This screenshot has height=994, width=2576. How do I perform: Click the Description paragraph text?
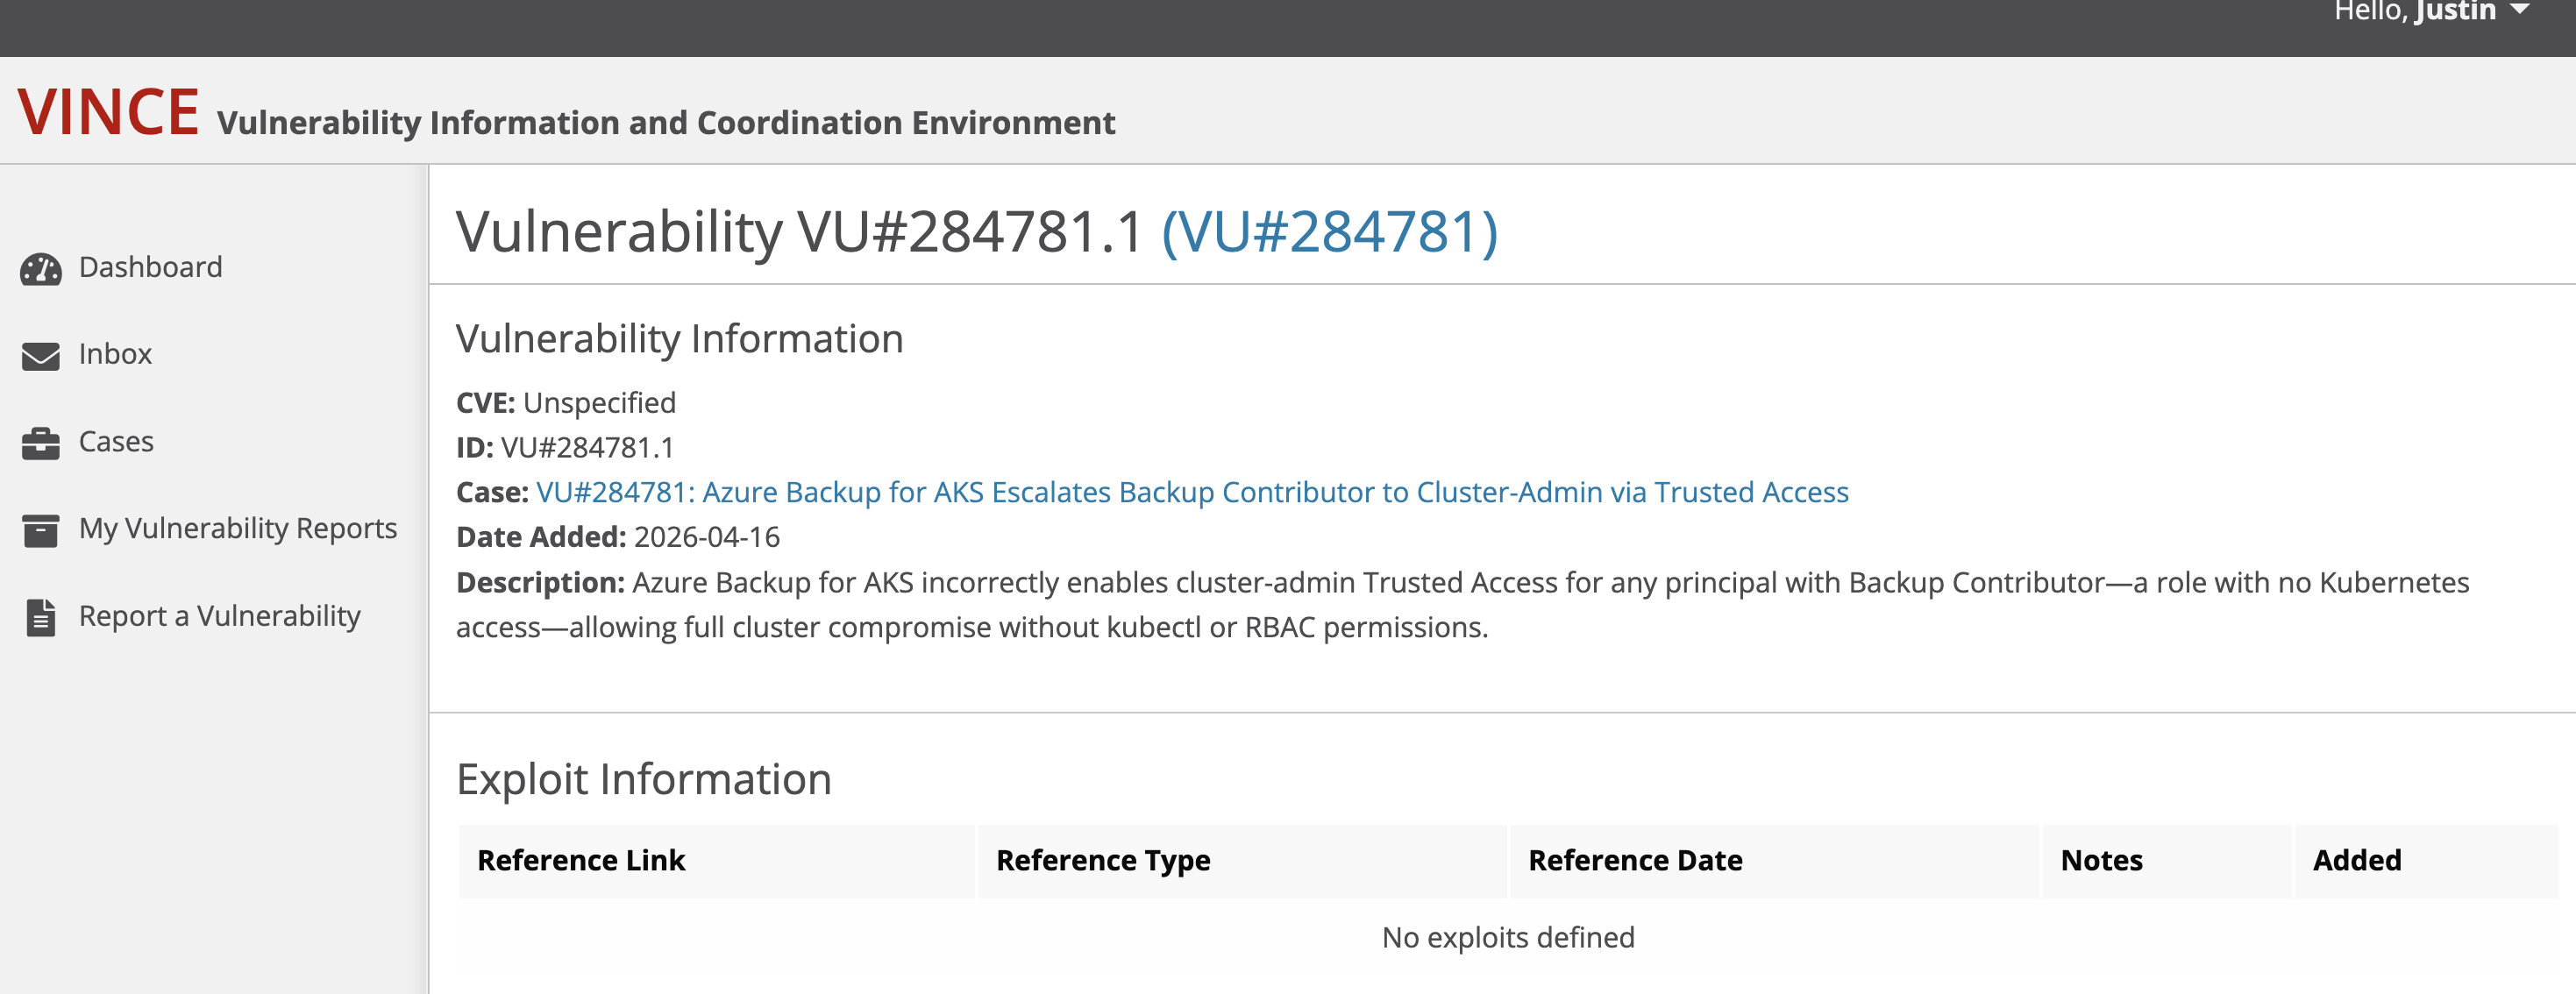pyautogui.click(x=1462, y=604)
